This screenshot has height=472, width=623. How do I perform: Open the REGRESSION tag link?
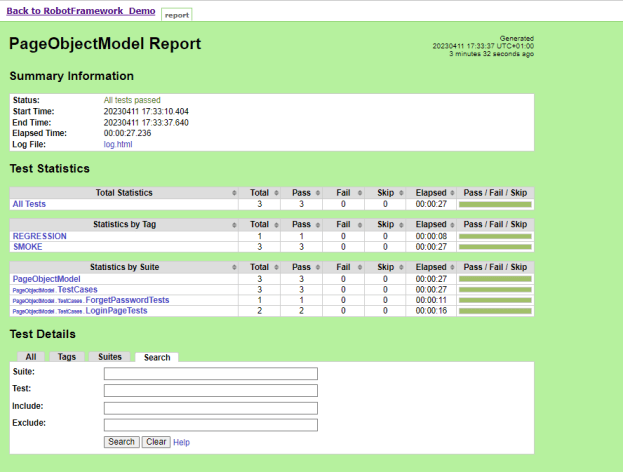pos(39,236)
